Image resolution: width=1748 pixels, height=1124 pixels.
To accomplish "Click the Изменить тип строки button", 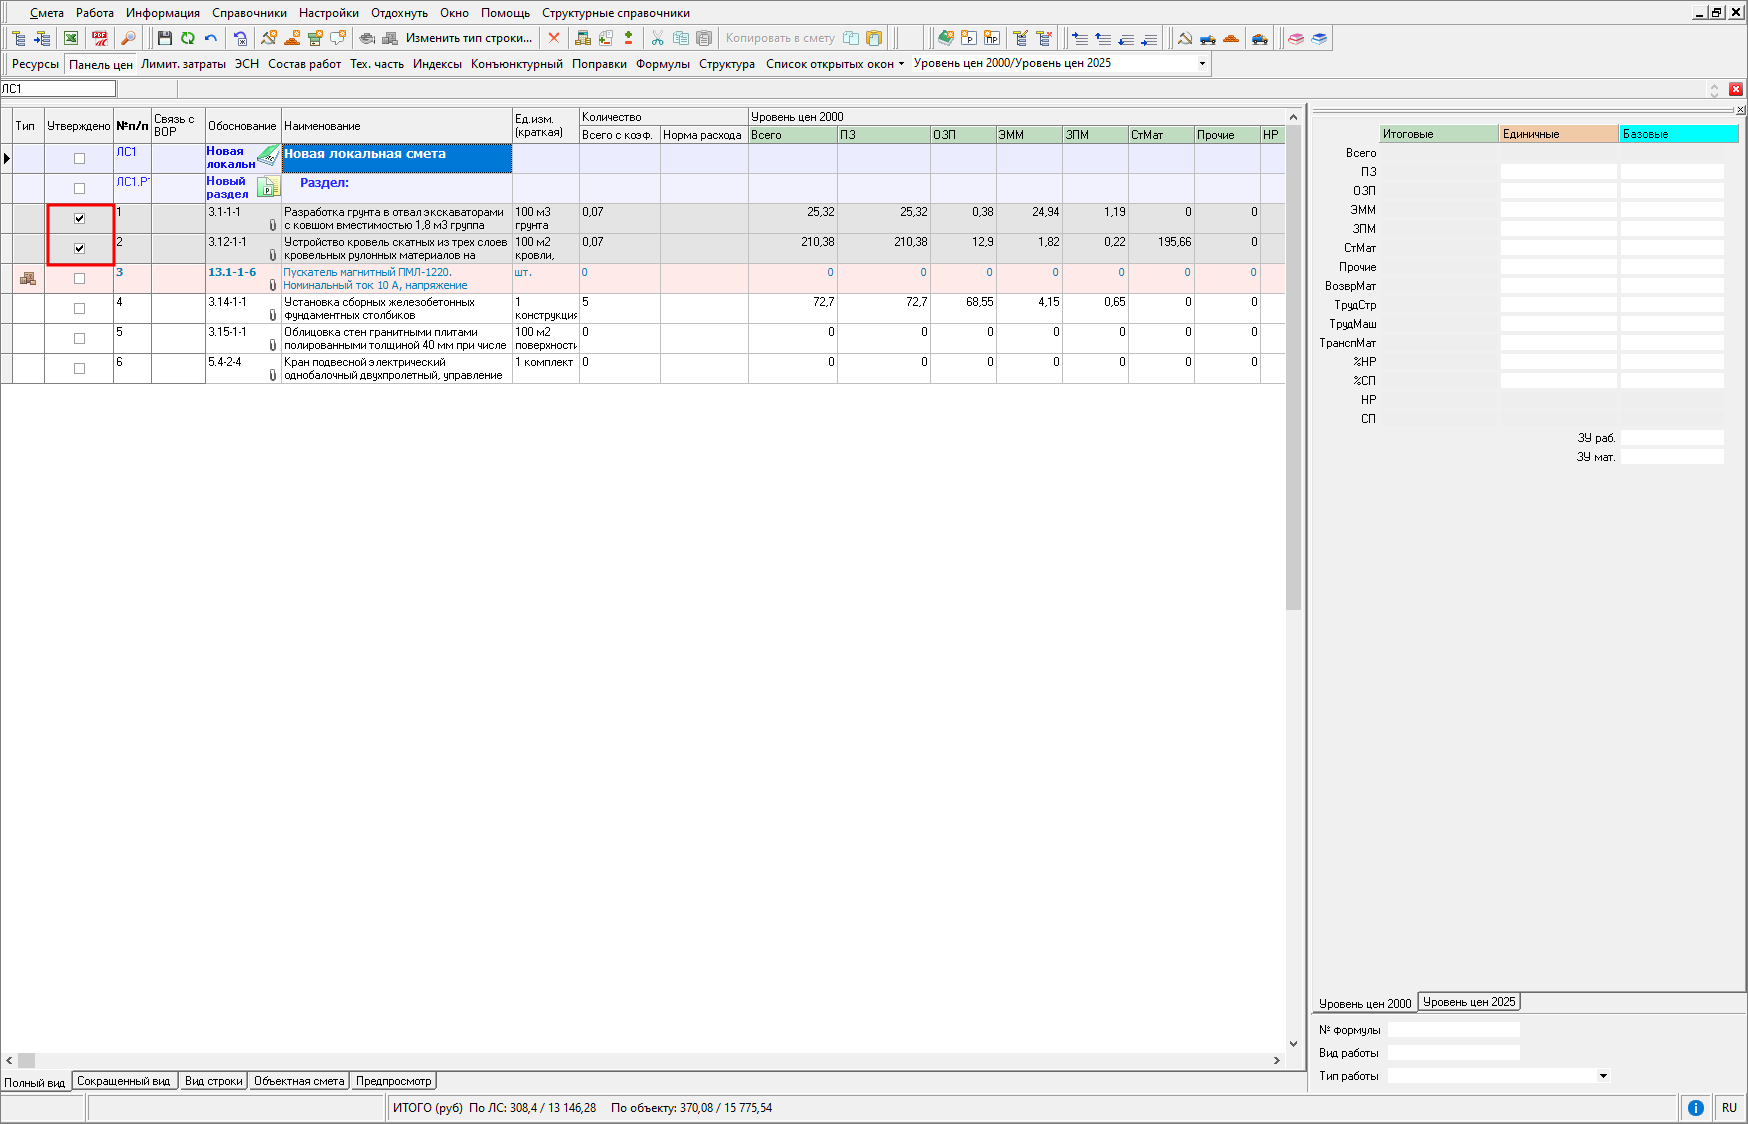I will pyautogui.click(x=468, y=38).
